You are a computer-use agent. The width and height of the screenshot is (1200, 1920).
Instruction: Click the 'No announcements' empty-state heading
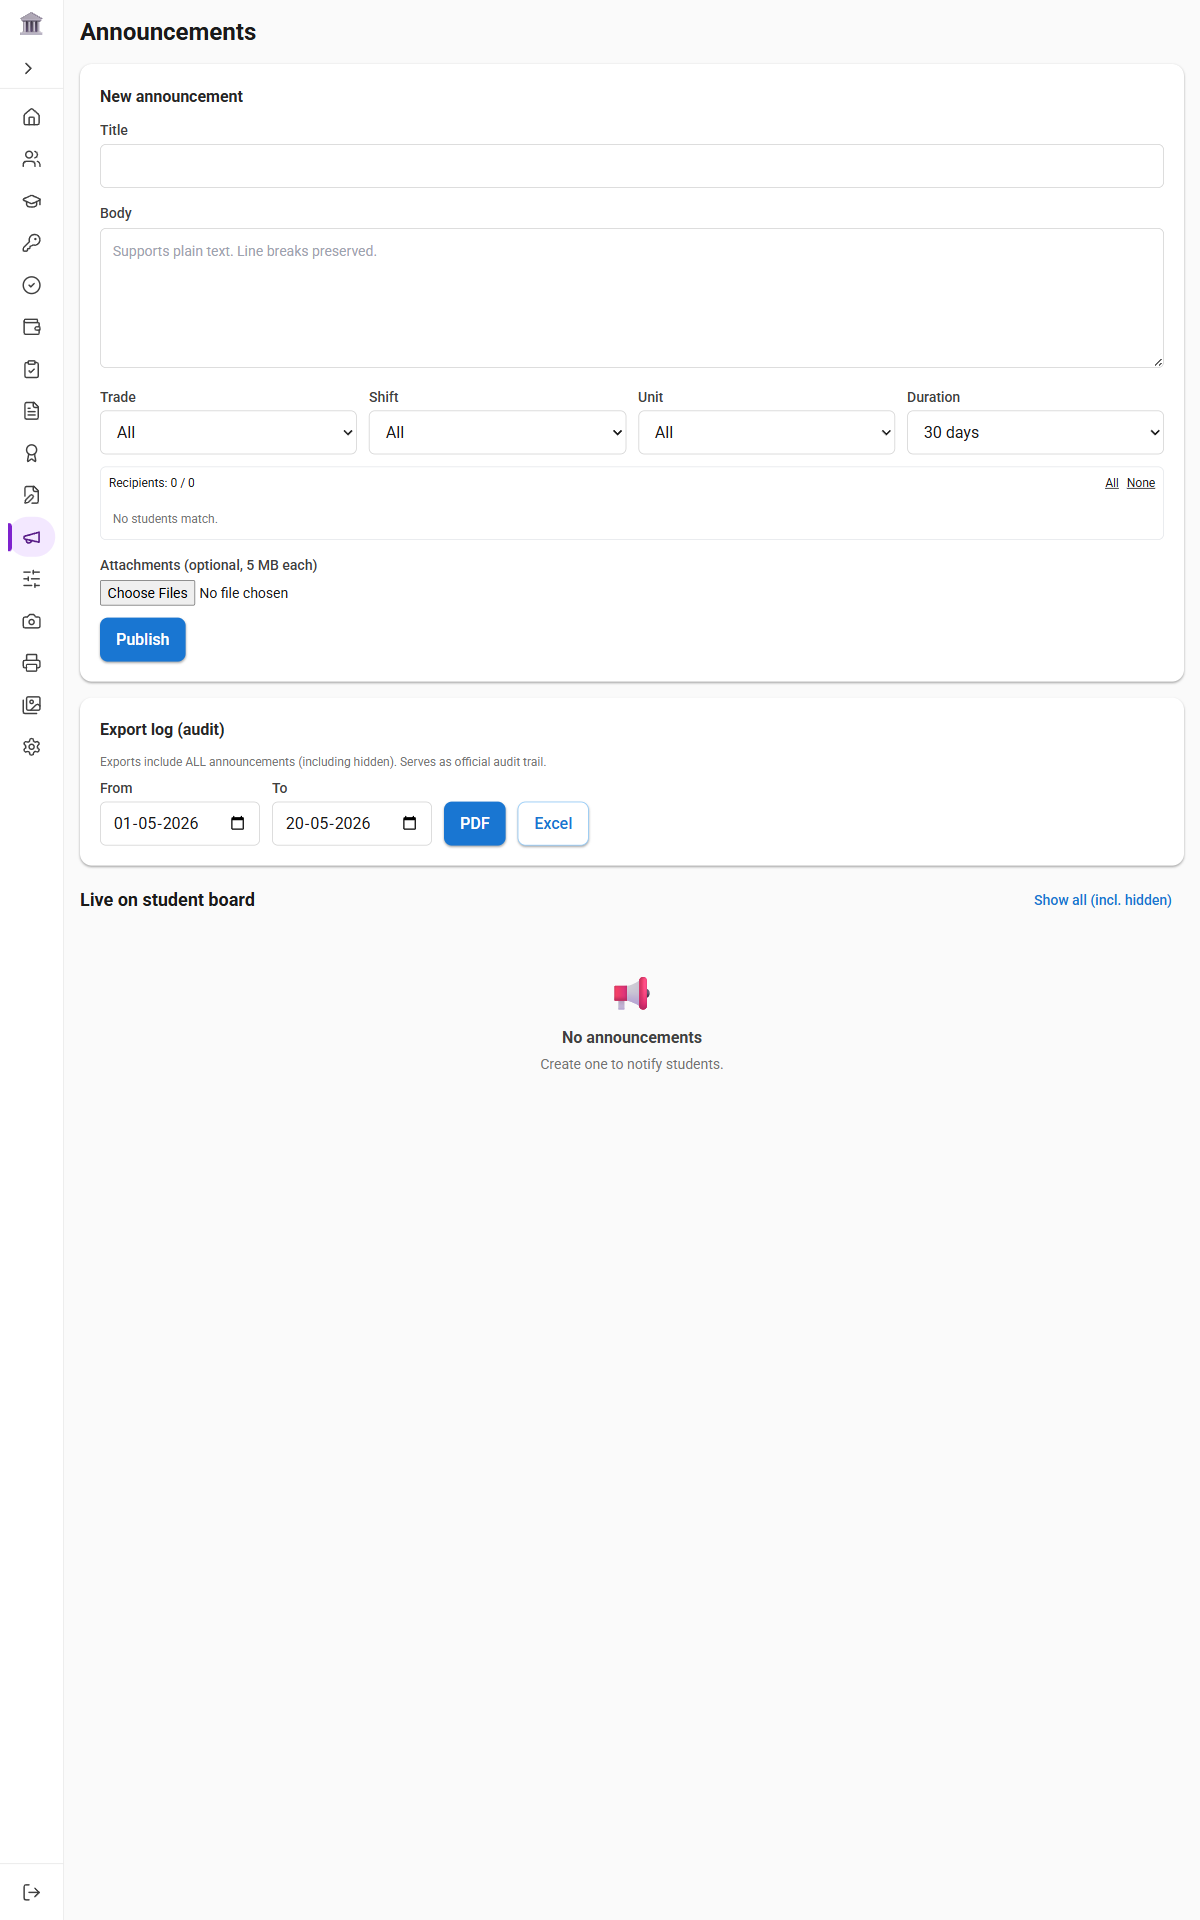632,1037
